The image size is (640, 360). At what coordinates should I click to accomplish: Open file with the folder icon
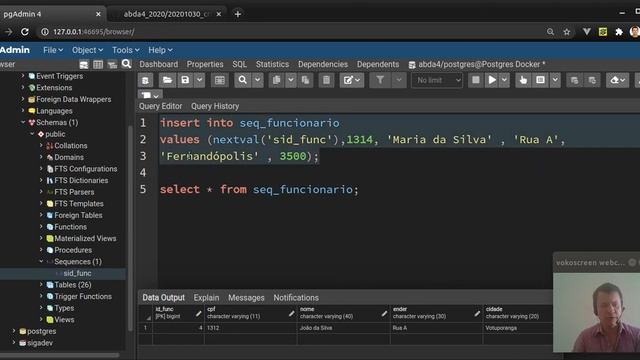pos(167,80)
